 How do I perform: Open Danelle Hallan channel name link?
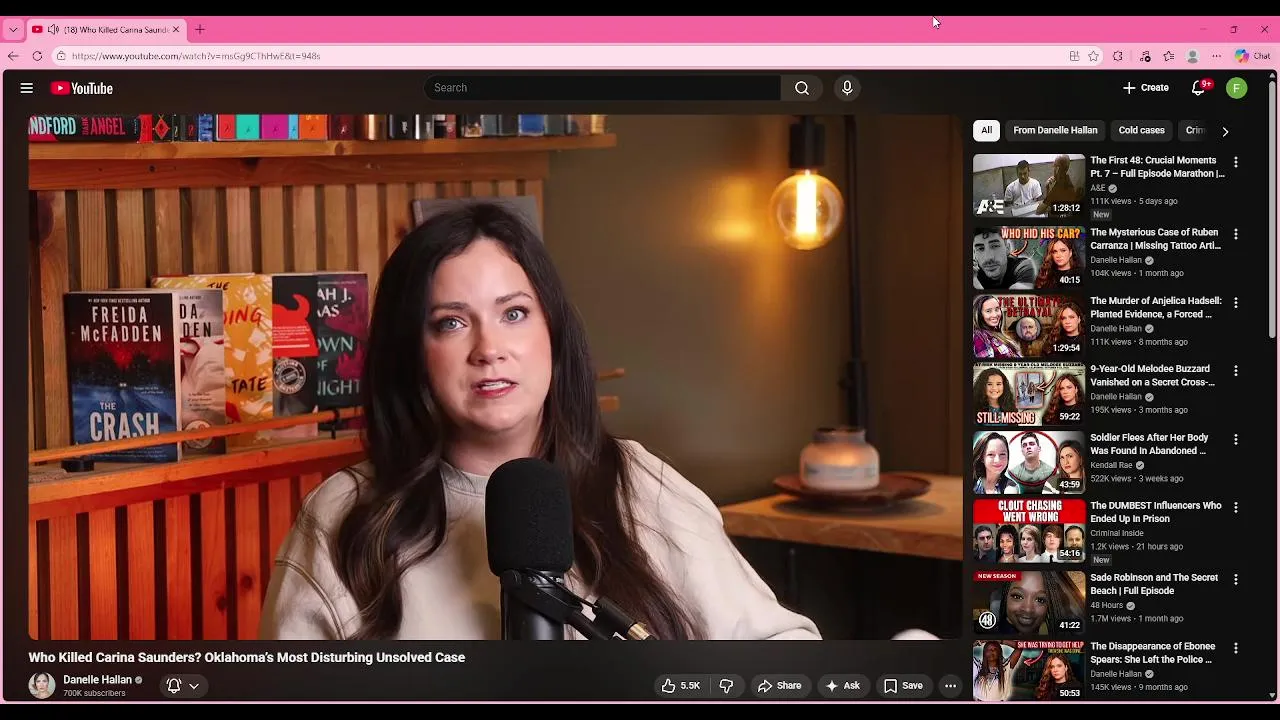click(x=98, y=680)
